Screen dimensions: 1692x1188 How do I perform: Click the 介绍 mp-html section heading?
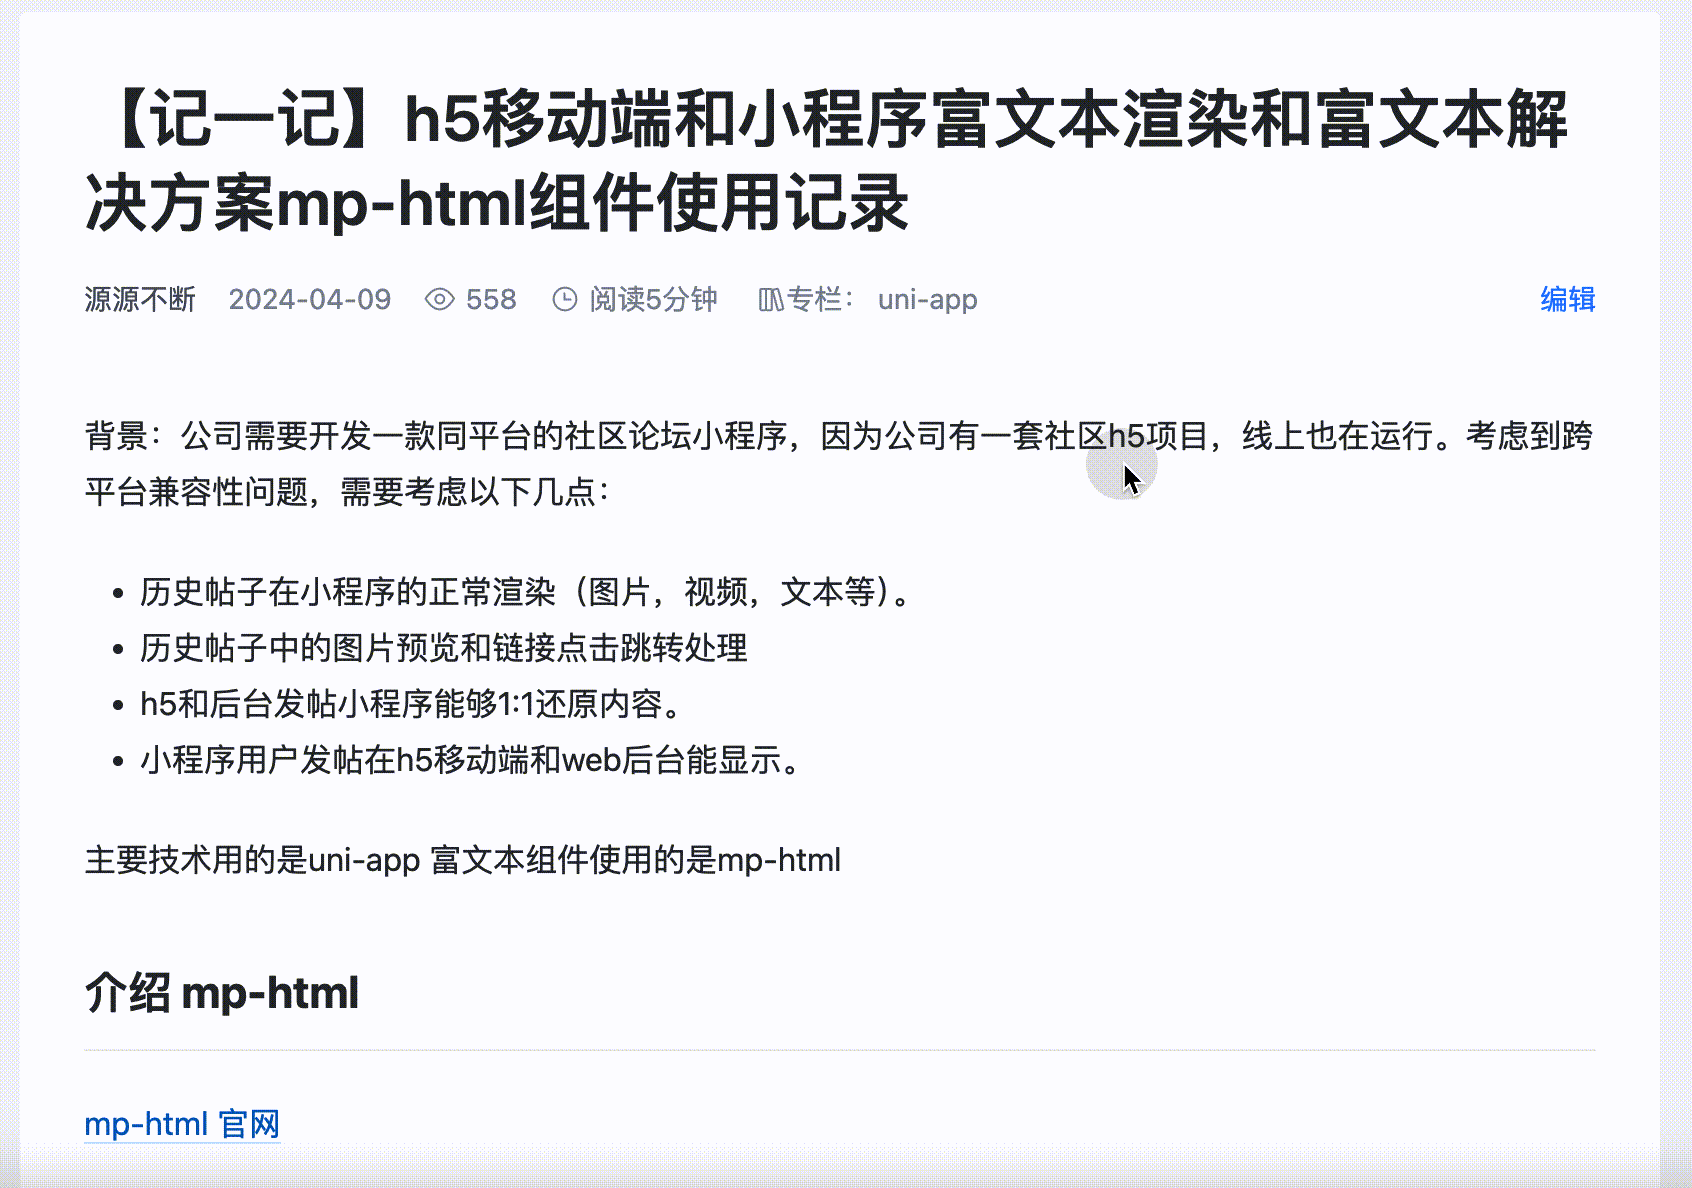click(x=222, y=993)
